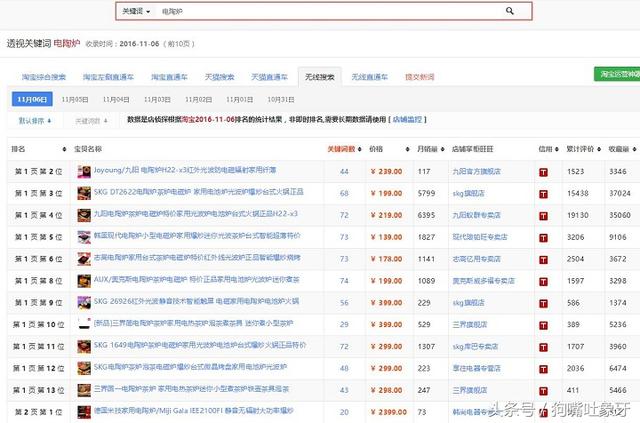Viewport: 640px width, 423px height.
Task: Select the 无线搜索 tab
Action: [x=320, y=77]
